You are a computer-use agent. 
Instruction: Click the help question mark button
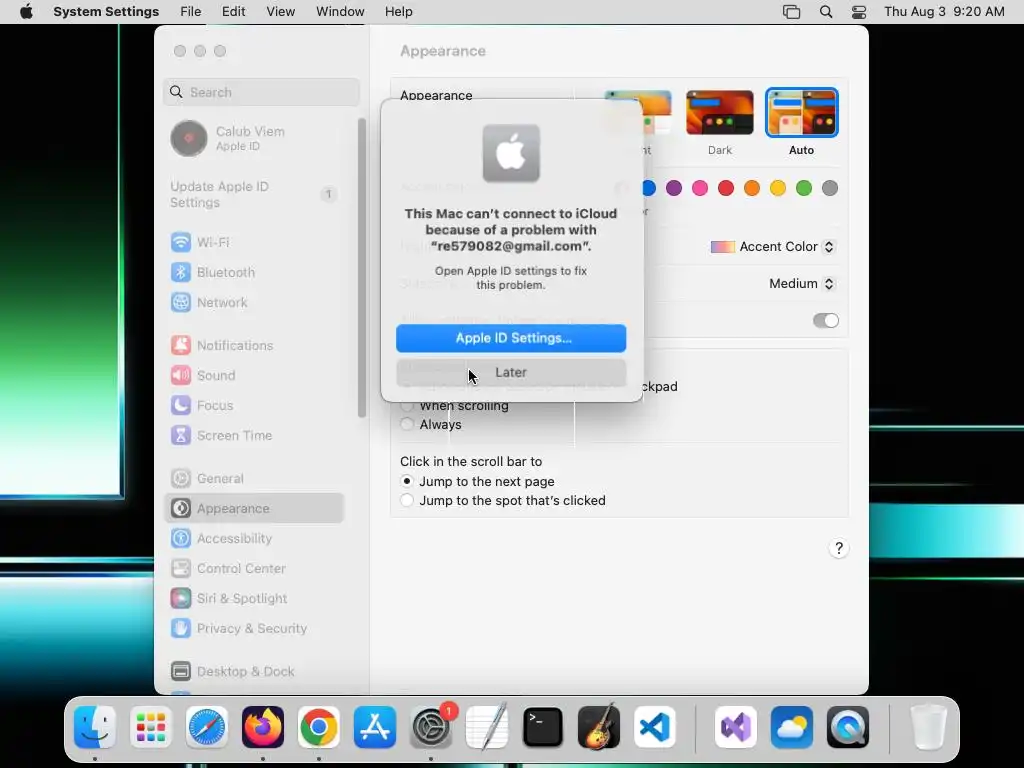pyautogui.click(x=839, y=548)
